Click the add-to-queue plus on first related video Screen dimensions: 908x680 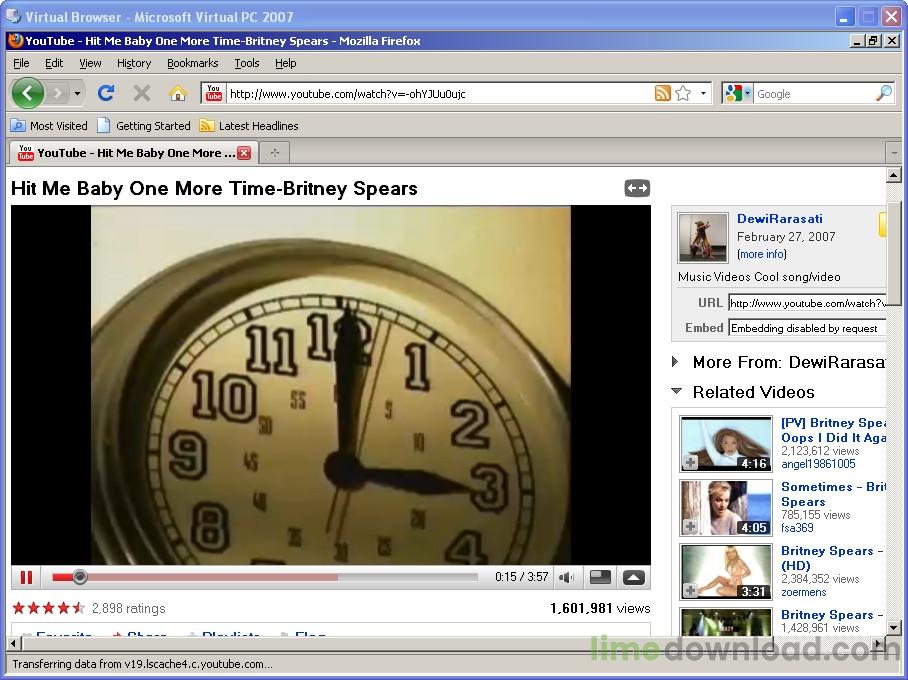point(691,462)
